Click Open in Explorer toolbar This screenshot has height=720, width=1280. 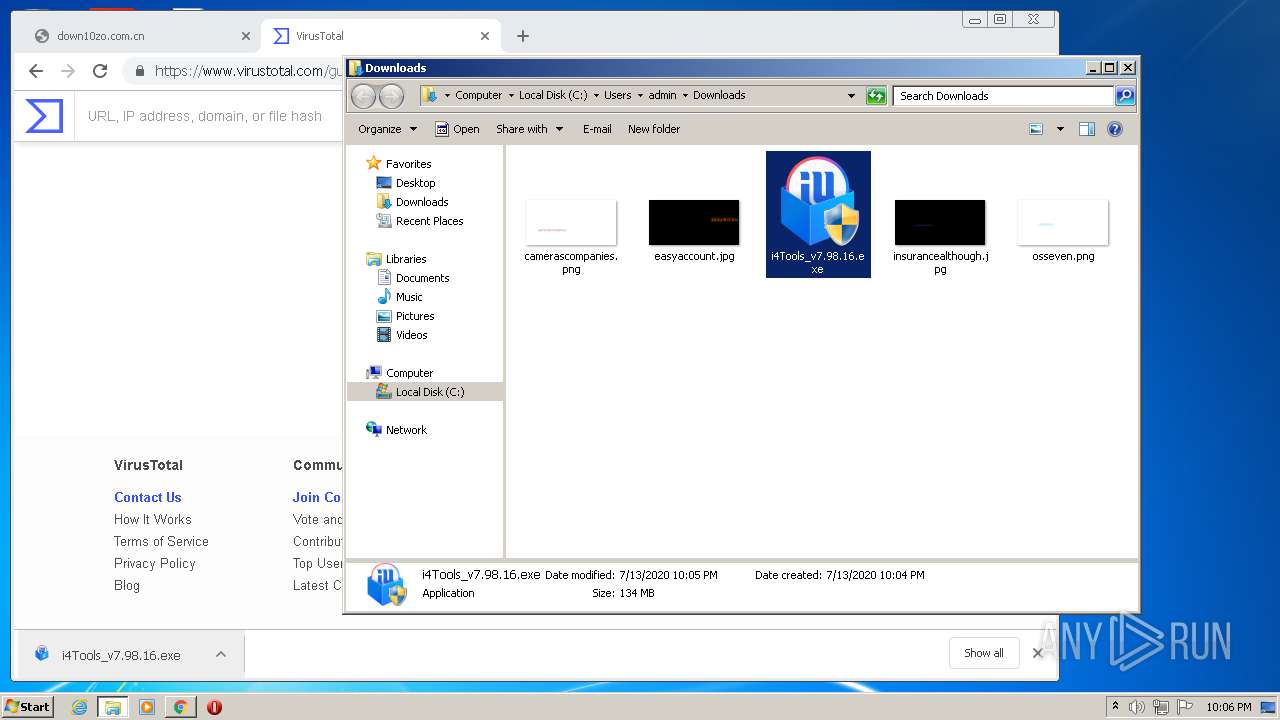[x=458, y=129]
